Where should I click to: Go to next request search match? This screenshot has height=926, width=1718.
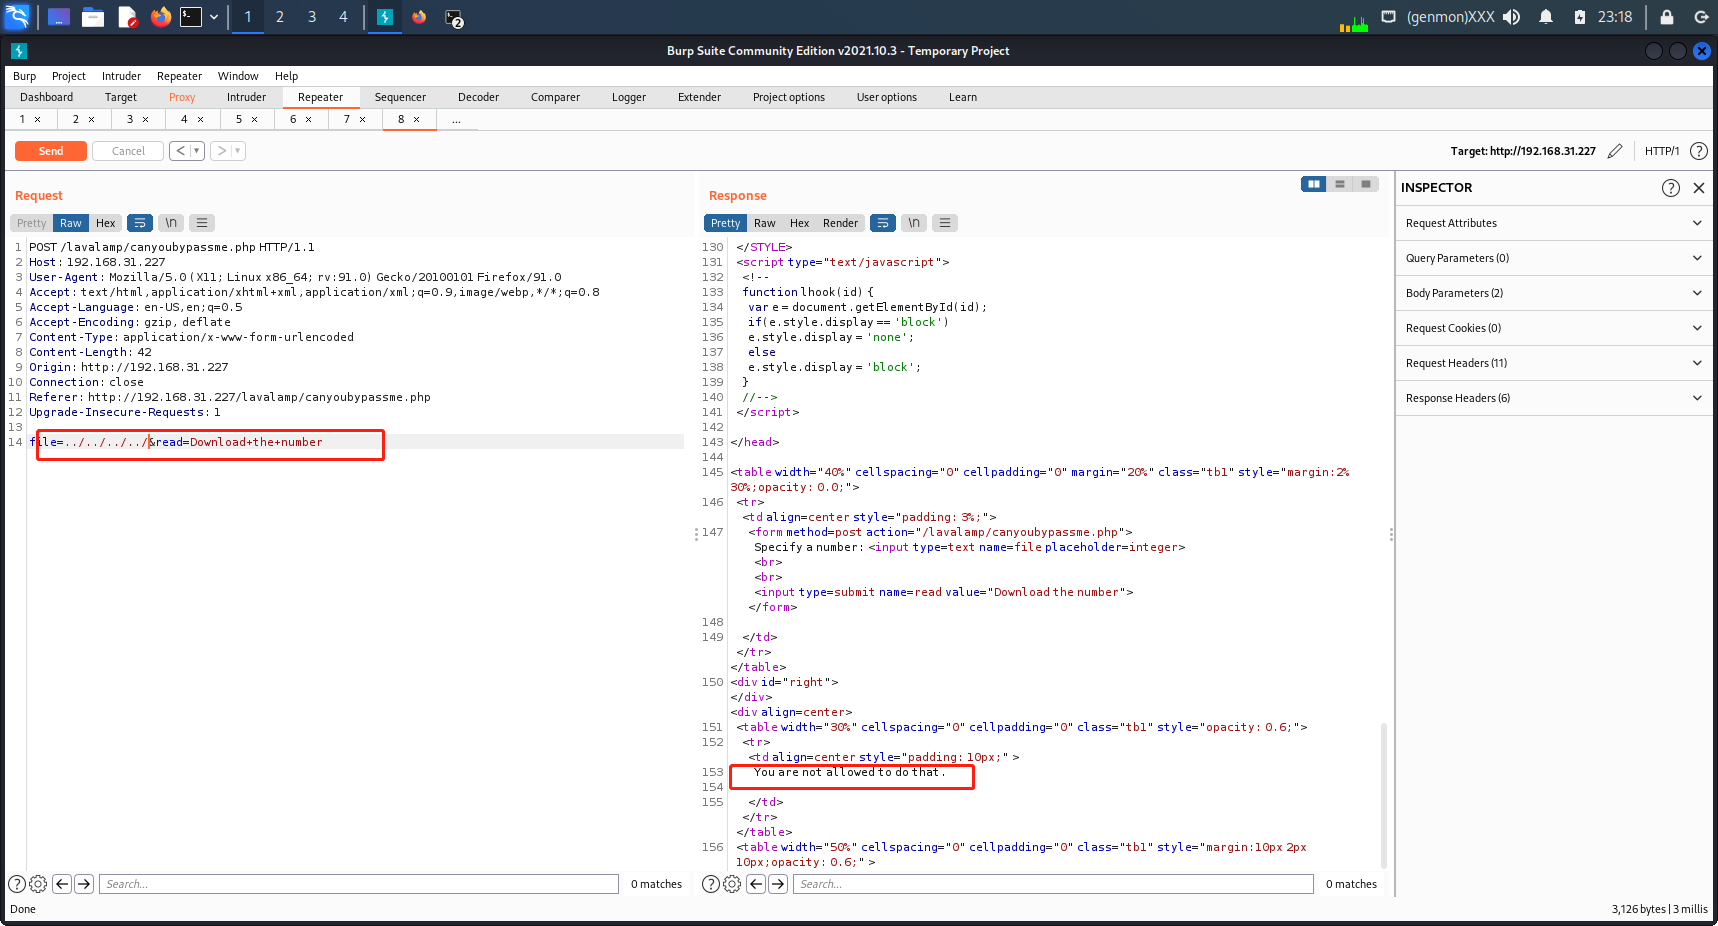point(84,884)
